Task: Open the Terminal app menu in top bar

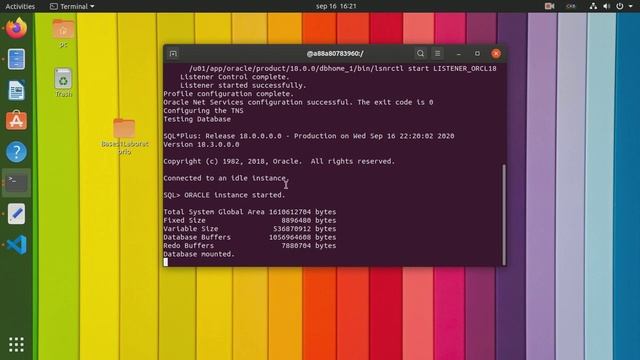Action: 72,6
